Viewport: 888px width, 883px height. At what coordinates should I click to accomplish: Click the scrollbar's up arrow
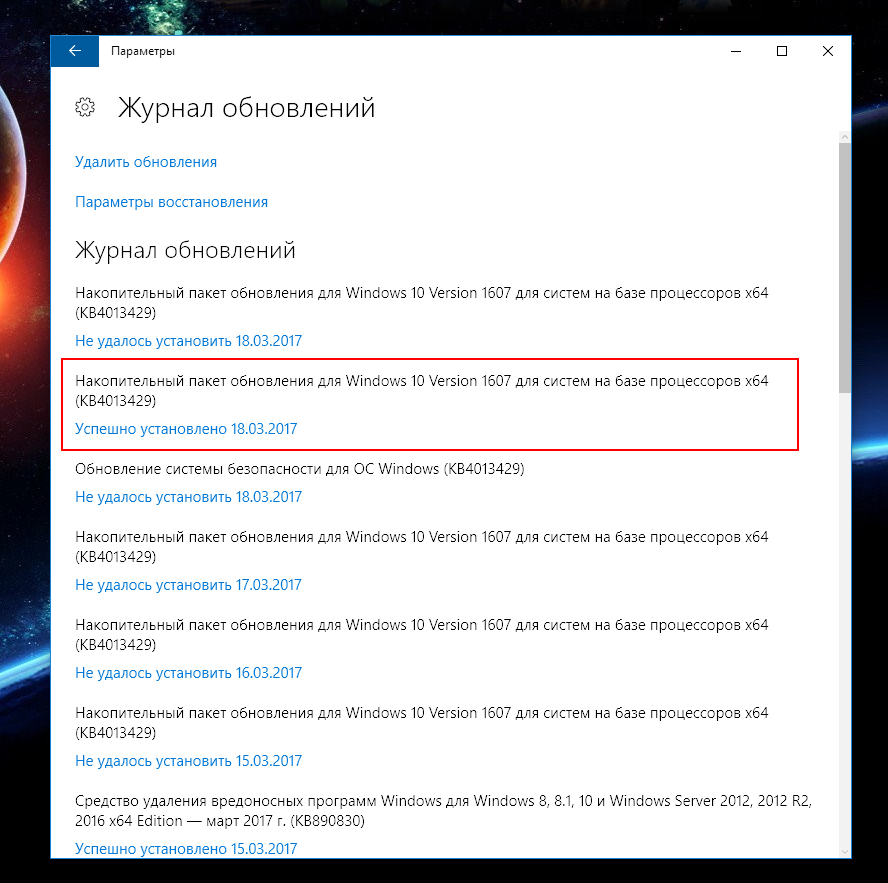(x=844, y=134)
